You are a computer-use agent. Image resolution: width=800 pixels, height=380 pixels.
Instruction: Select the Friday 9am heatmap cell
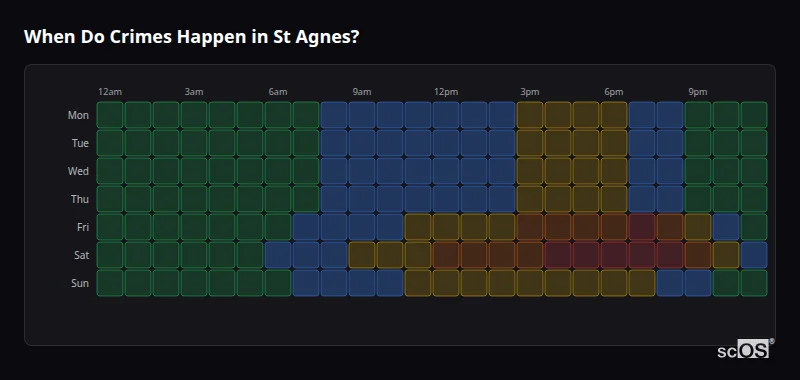pos(362,227)
